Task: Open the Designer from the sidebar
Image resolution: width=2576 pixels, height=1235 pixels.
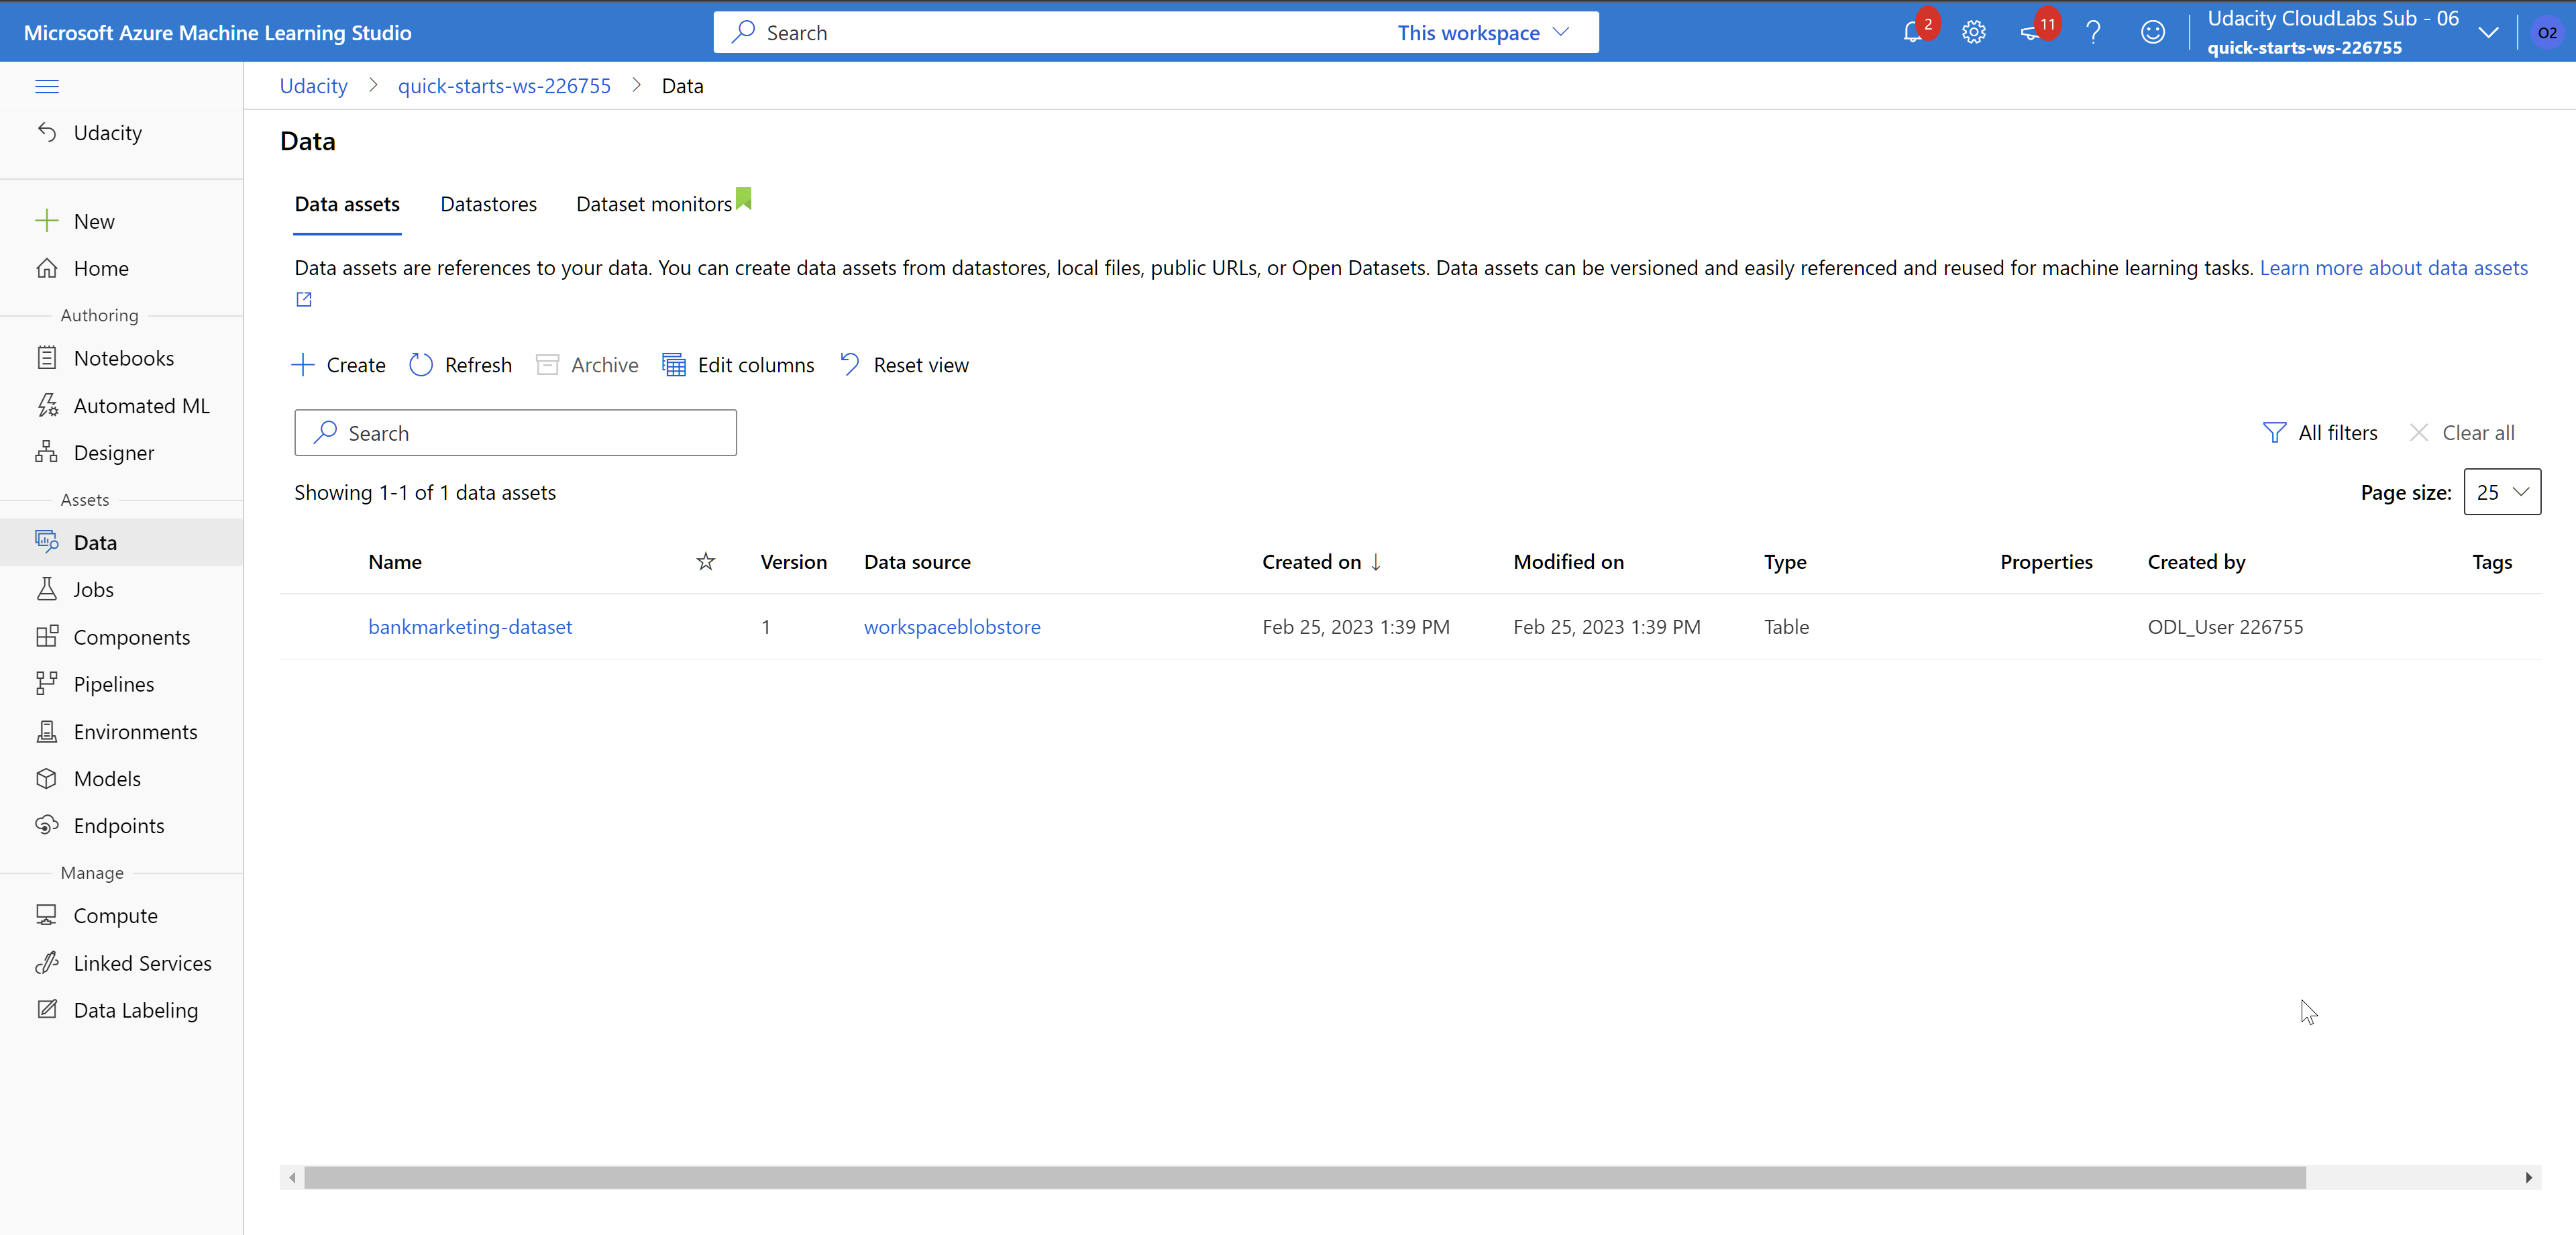Action: pos(113,452)
